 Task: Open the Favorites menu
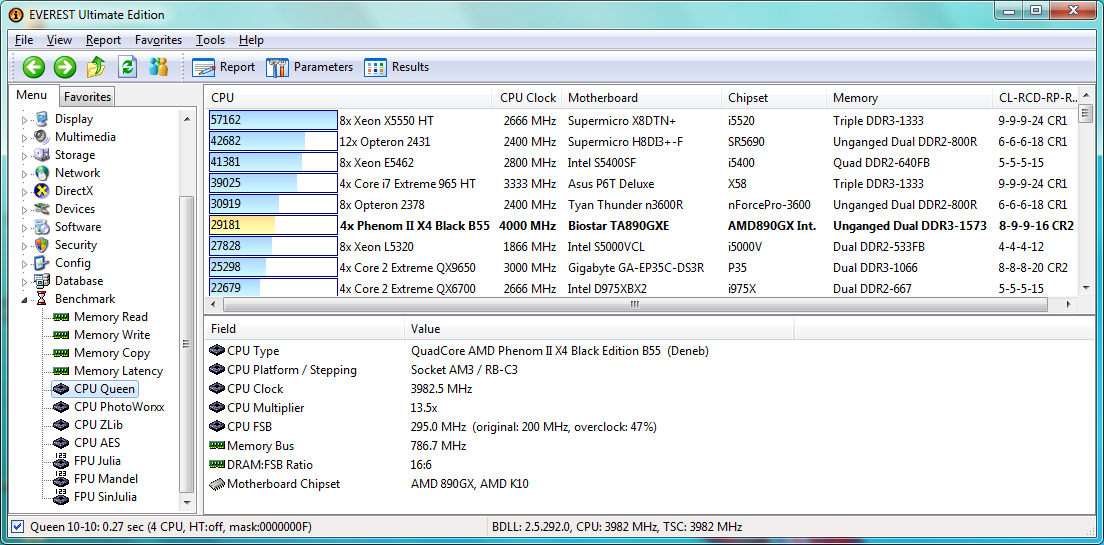(158, 40)
